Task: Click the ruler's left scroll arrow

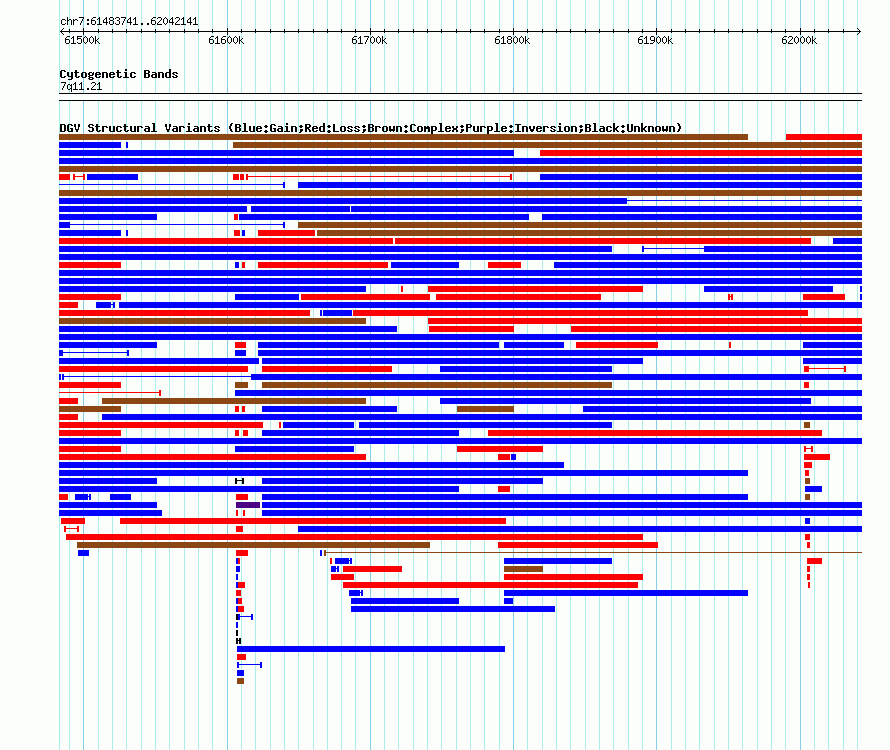Action: pos(62,32)
